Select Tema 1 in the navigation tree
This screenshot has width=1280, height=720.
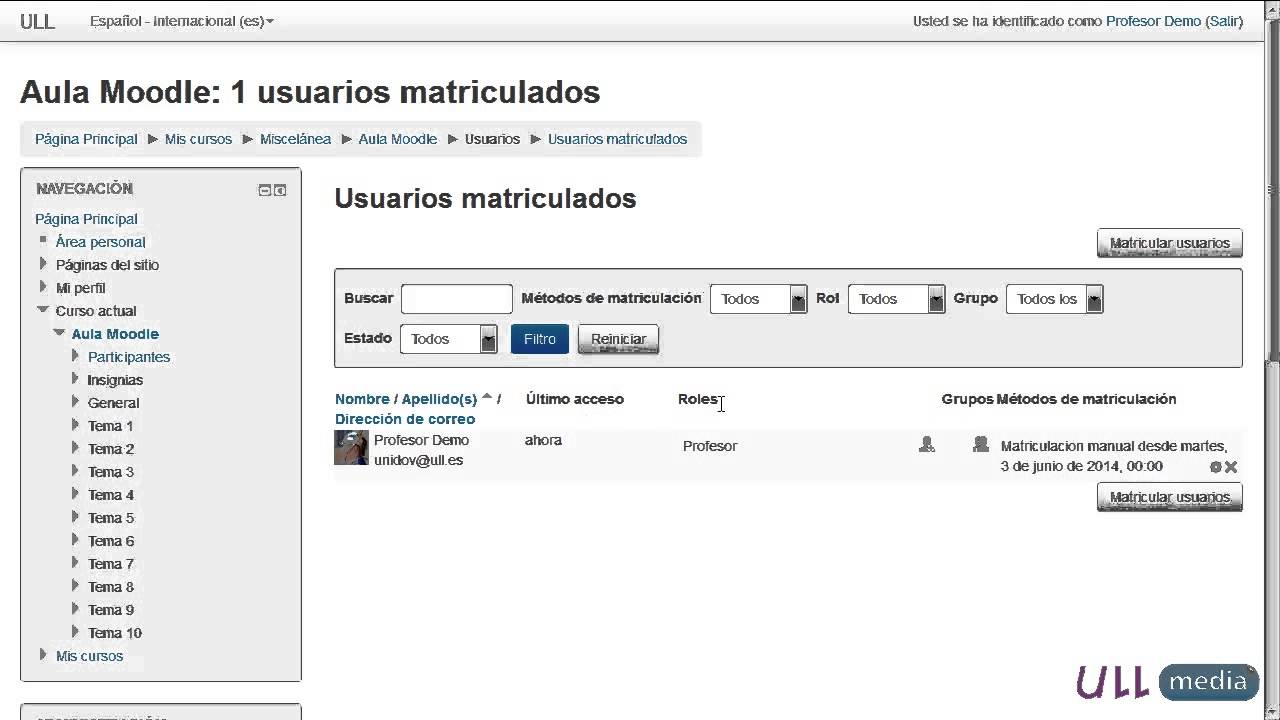click(x=111, y=426)
